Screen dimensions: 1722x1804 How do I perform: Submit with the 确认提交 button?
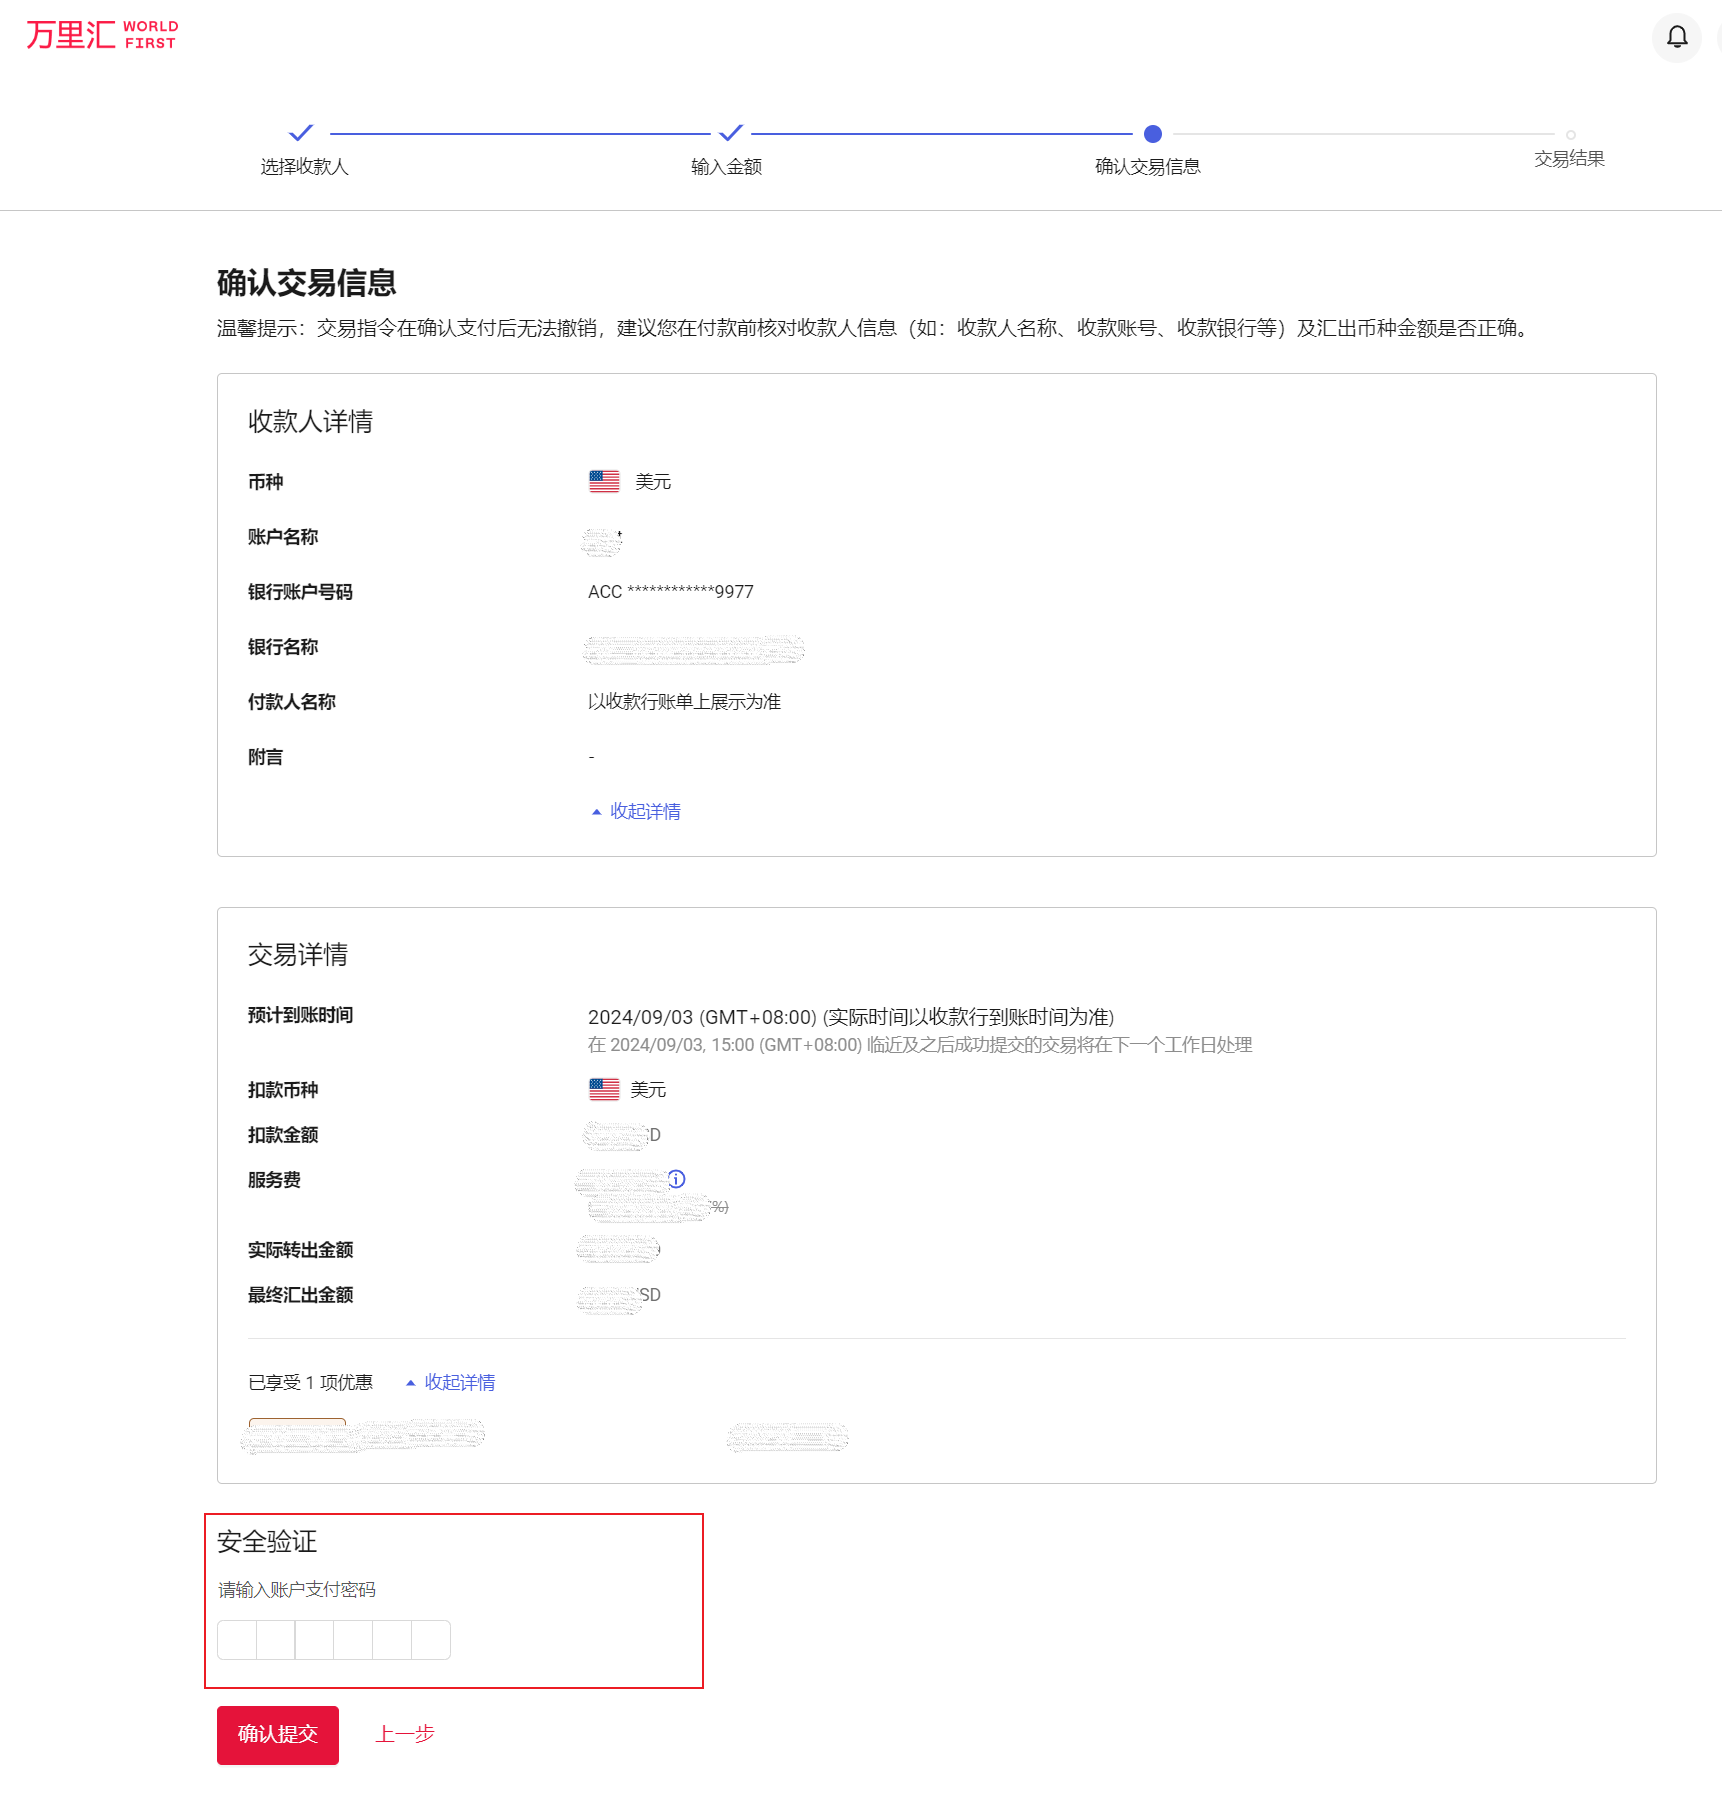(278, 1735)
